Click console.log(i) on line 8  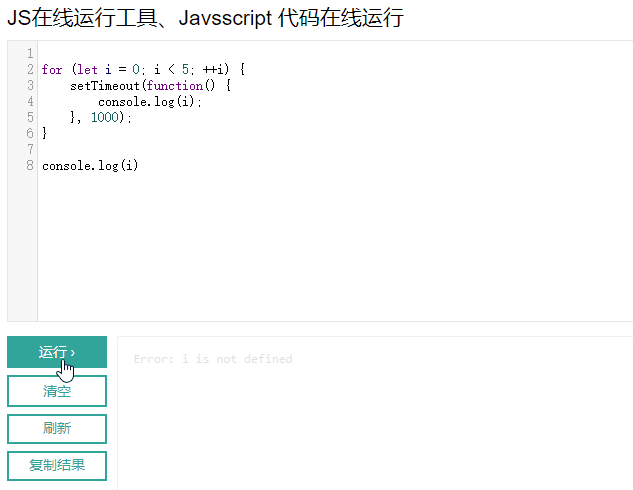pyautogui.click(x=90, y=165)
